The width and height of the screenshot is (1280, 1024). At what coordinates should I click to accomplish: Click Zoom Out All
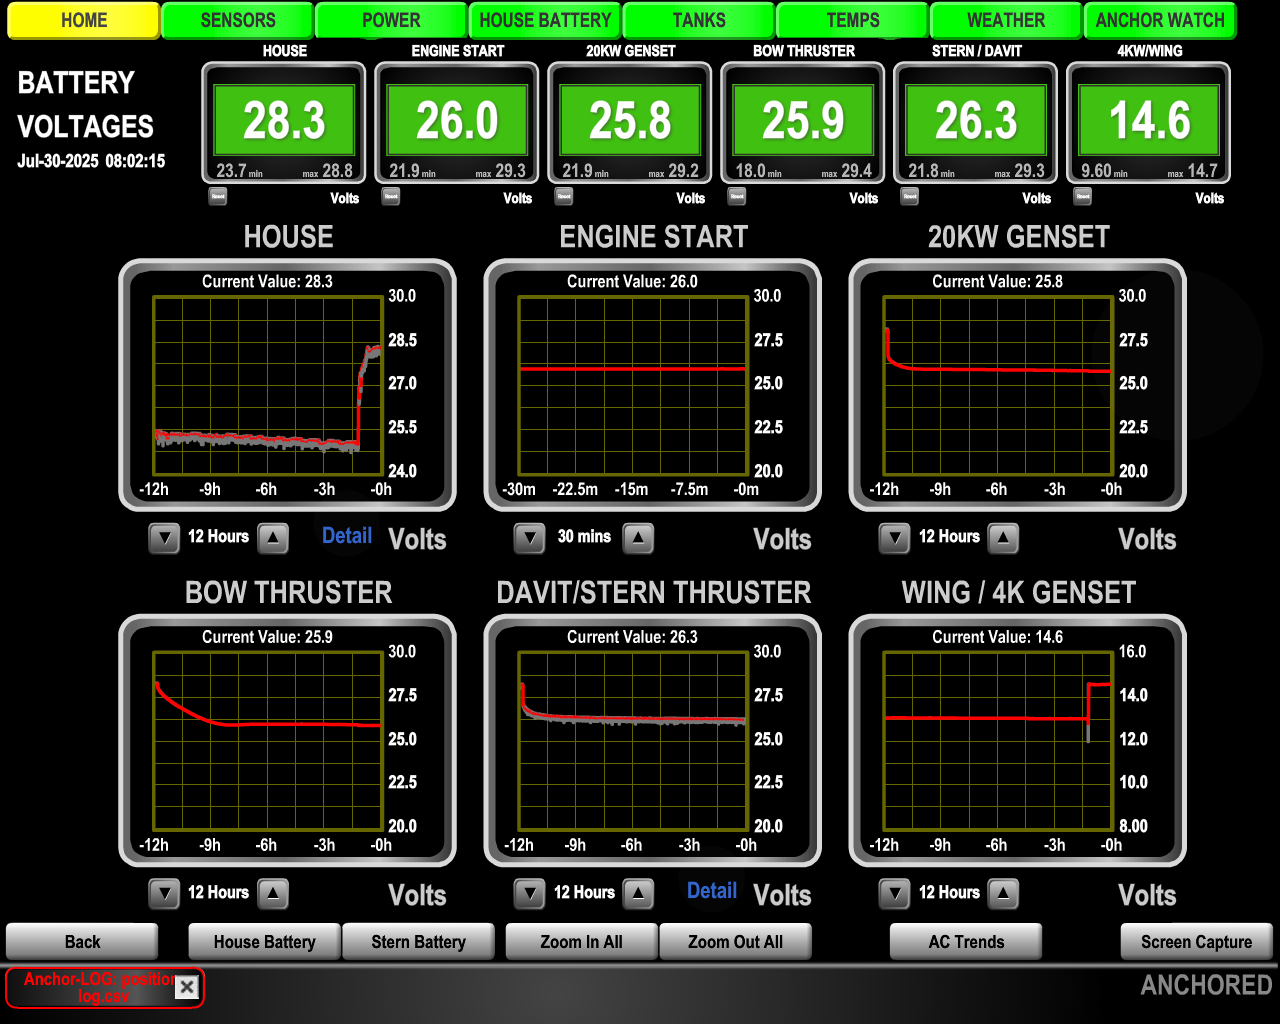pos(736,942)
